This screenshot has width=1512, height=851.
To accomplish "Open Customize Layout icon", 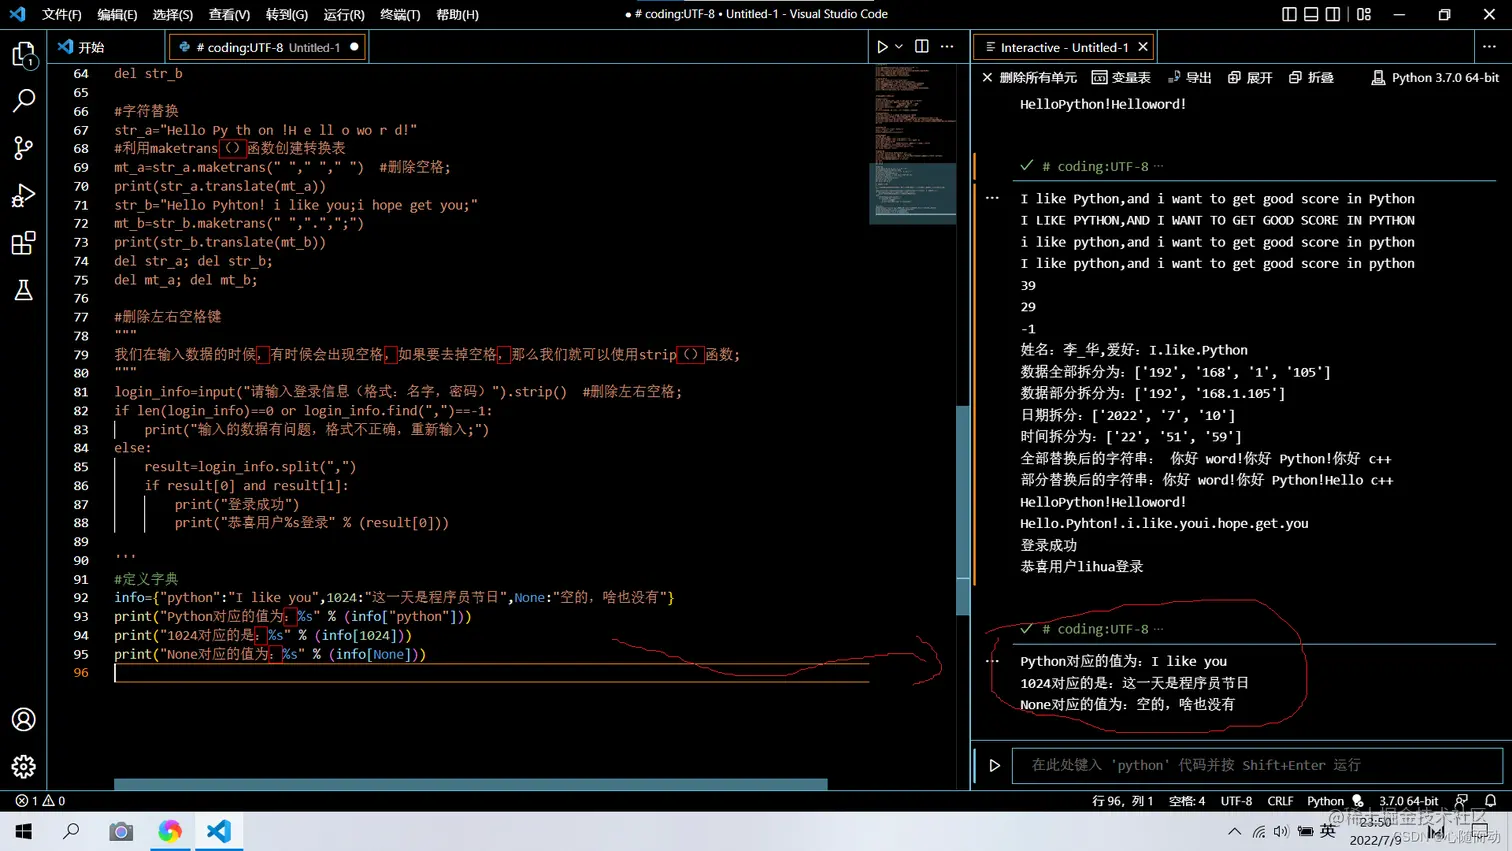I will (1364, 14).
